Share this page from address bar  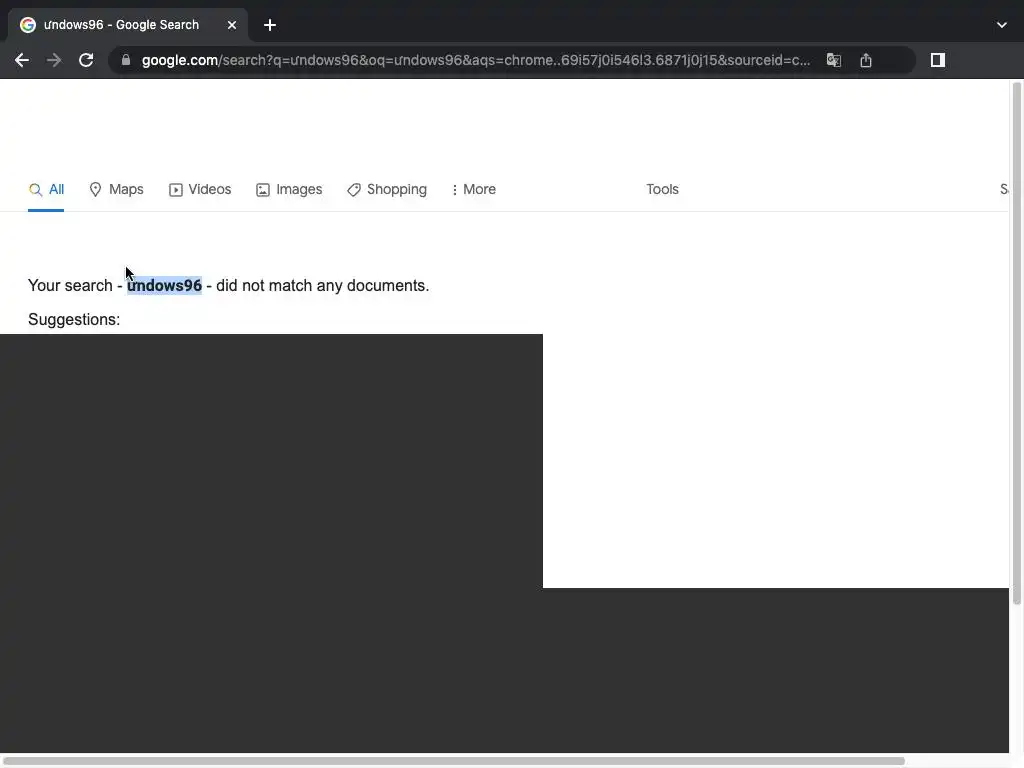pos(866,60)
